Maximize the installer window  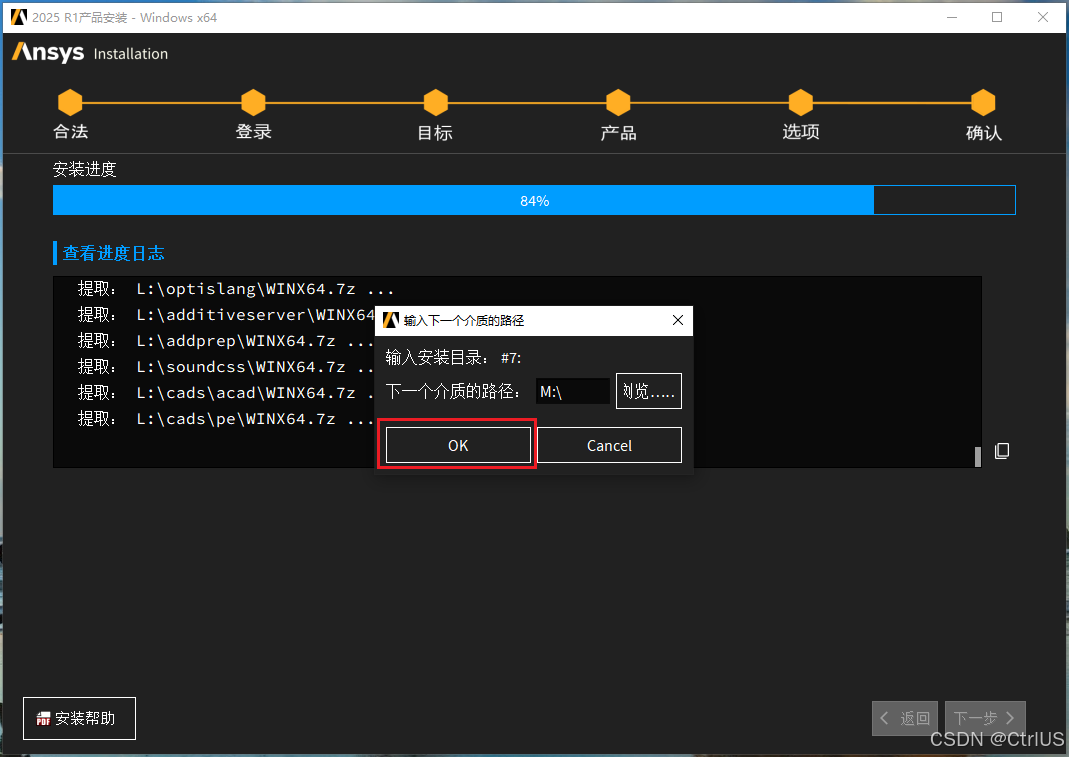997,17
